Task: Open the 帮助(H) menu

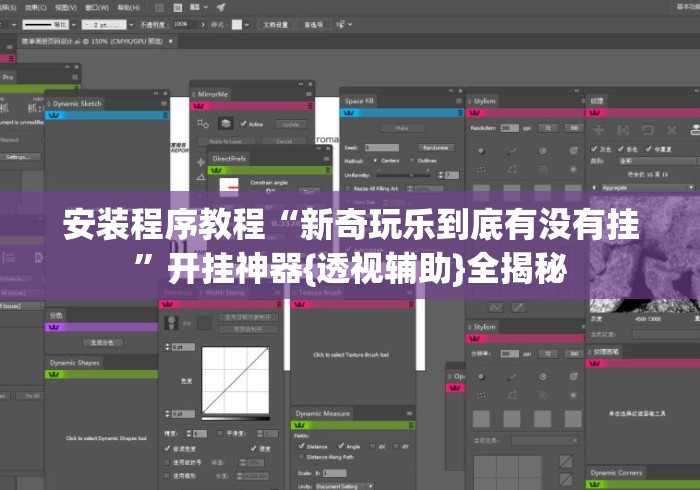Action: click(129, 7)
